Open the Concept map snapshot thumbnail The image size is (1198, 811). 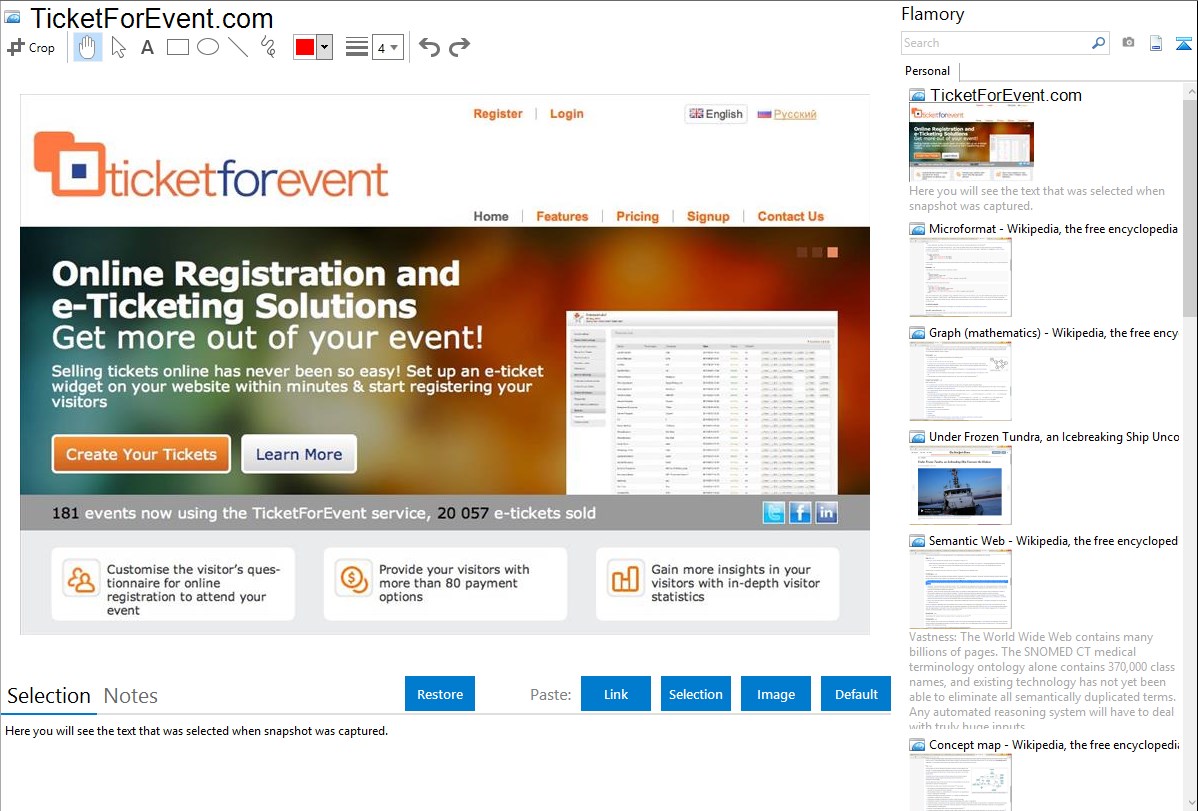pyautogui.click(x=960, y=783)
